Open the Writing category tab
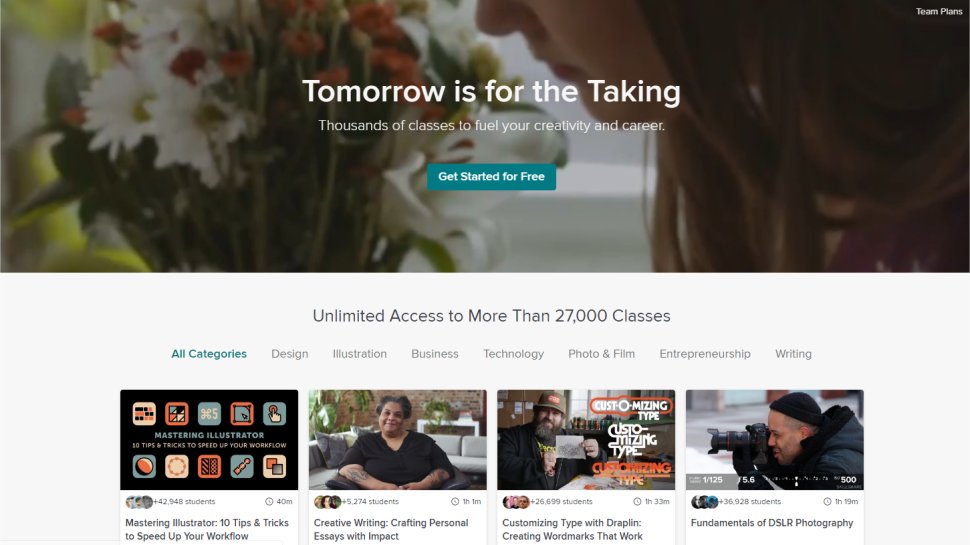 [x=793, y=354]
